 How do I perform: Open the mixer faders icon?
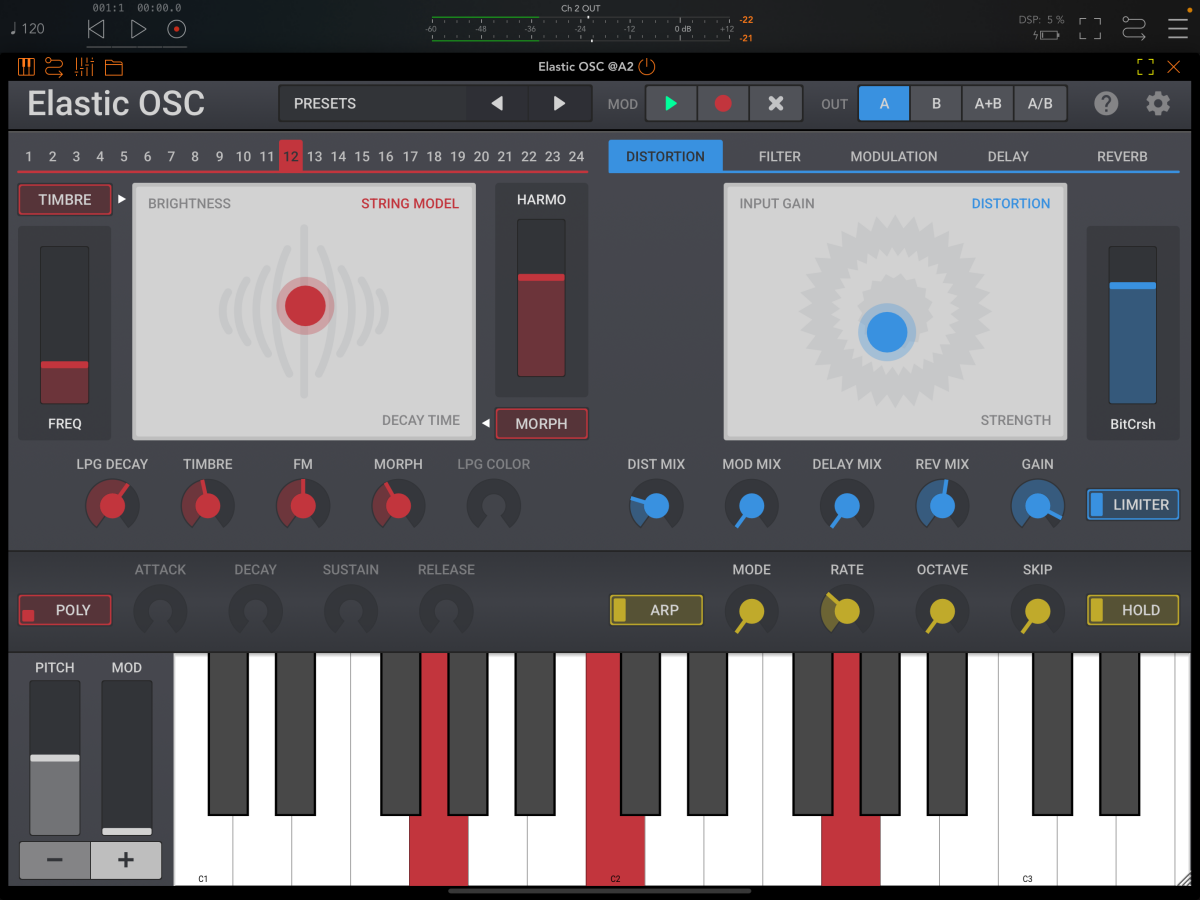coord(84,66)
